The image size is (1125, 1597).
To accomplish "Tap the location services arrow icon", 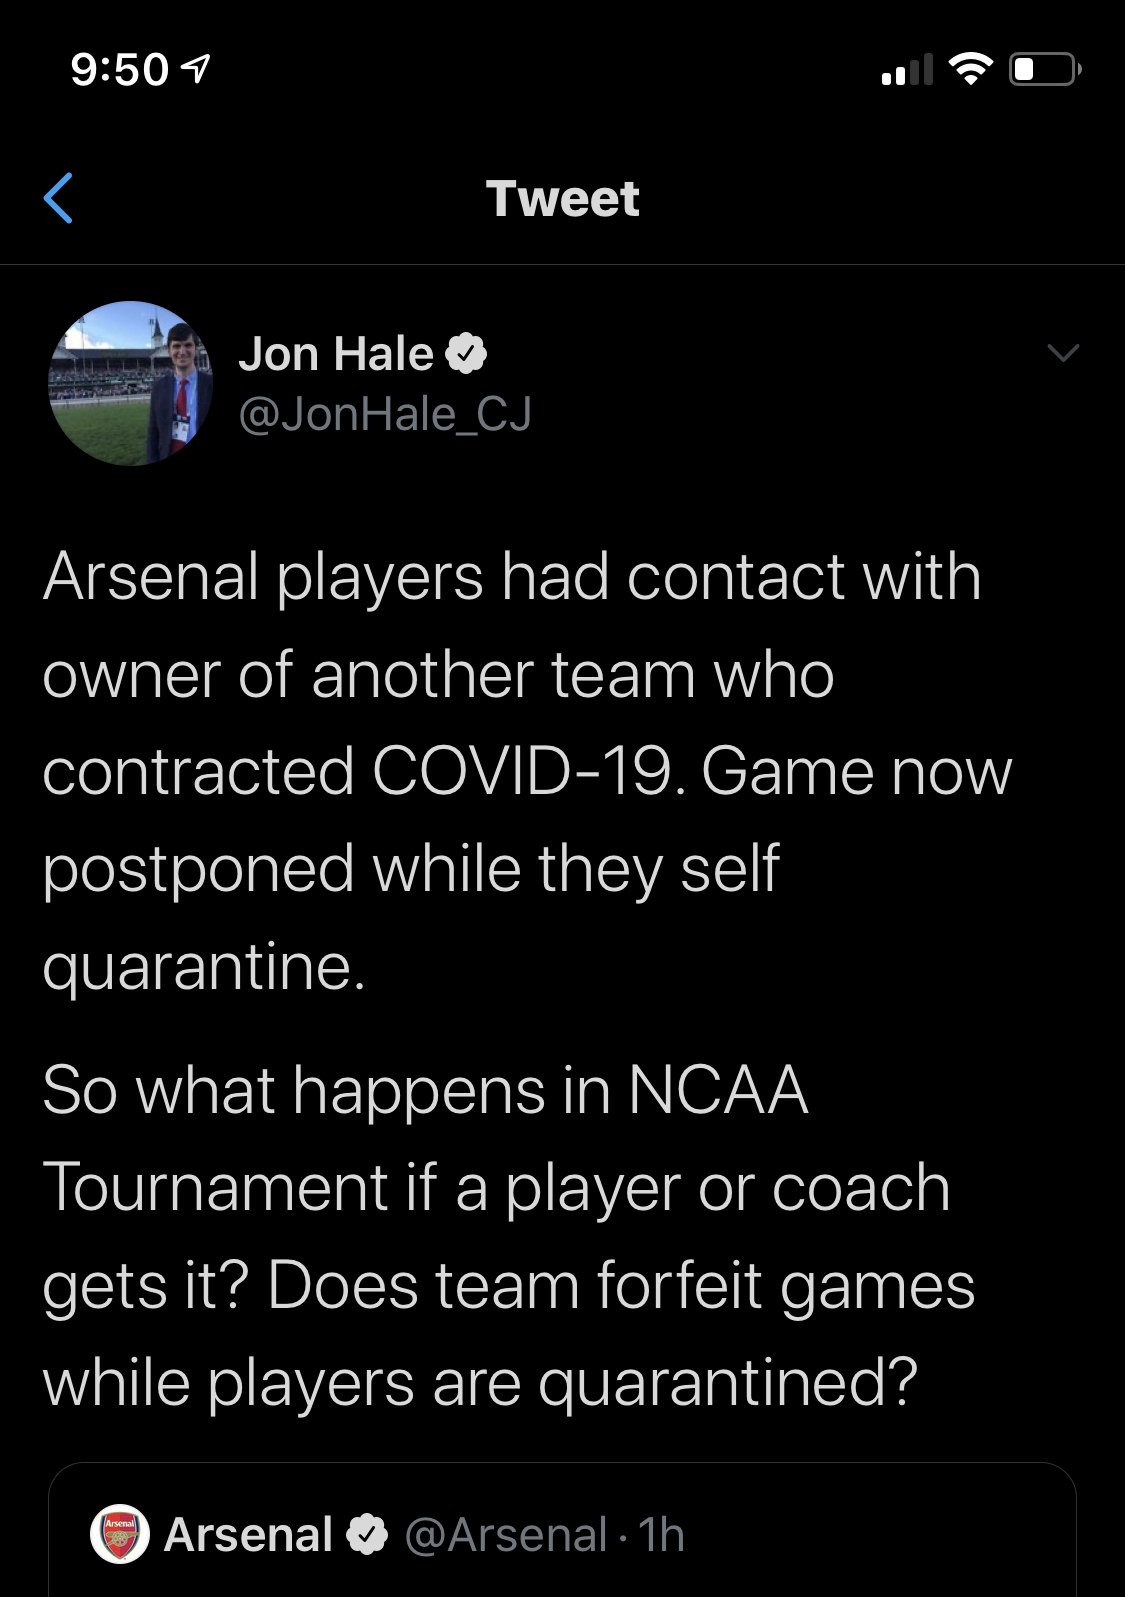I will tap(197, 69).
